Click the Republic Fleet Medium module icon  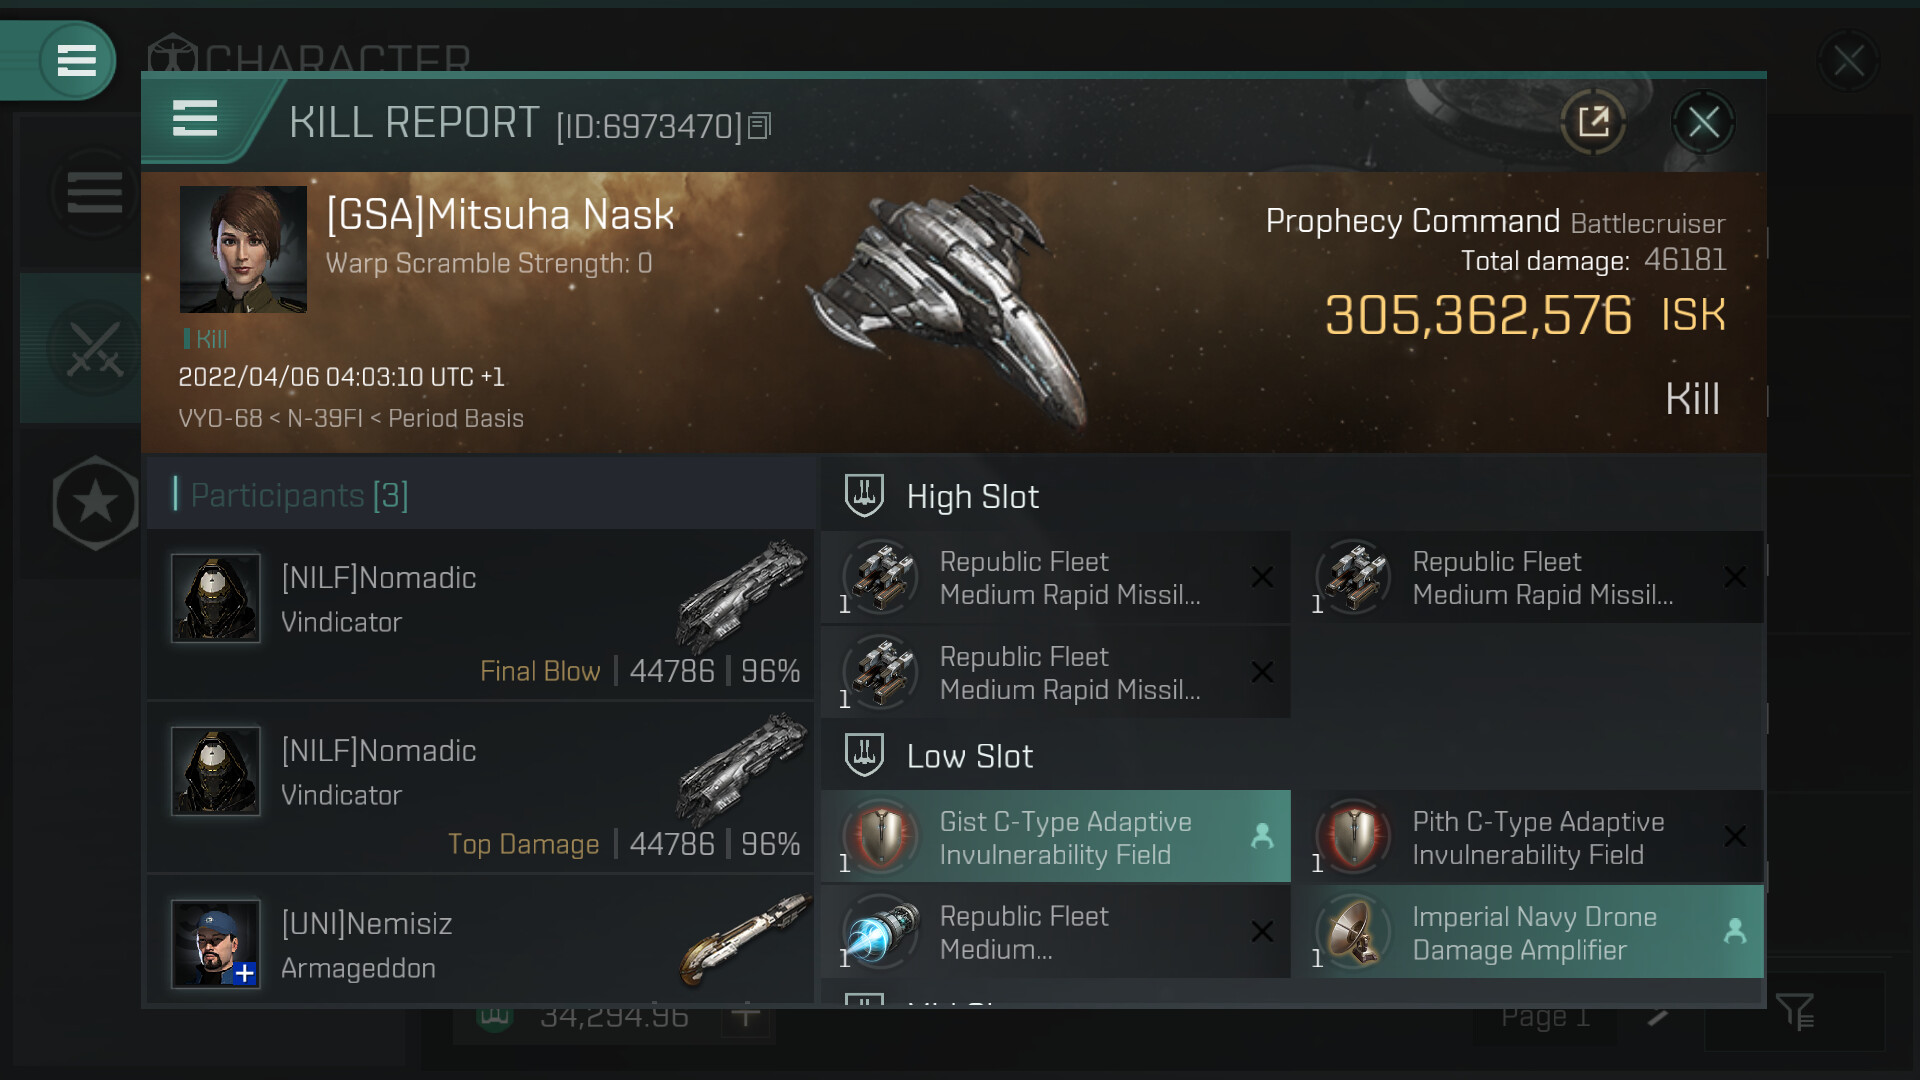coord(881,932)
